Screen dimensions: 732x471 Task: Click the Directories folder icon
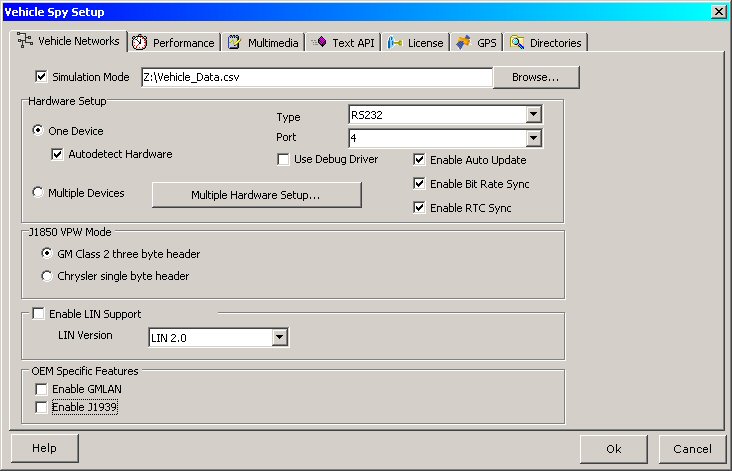(x=517, y=43)
